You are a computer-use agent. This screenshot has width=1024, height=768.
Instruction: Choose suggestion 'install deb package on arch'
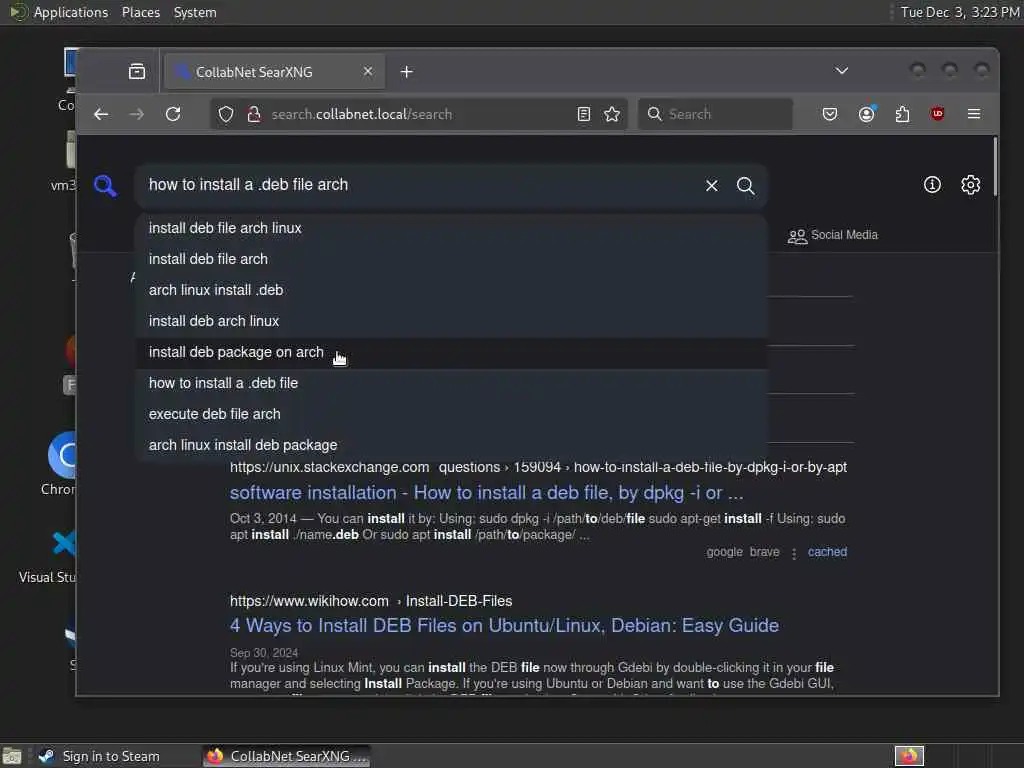point(451,353)
